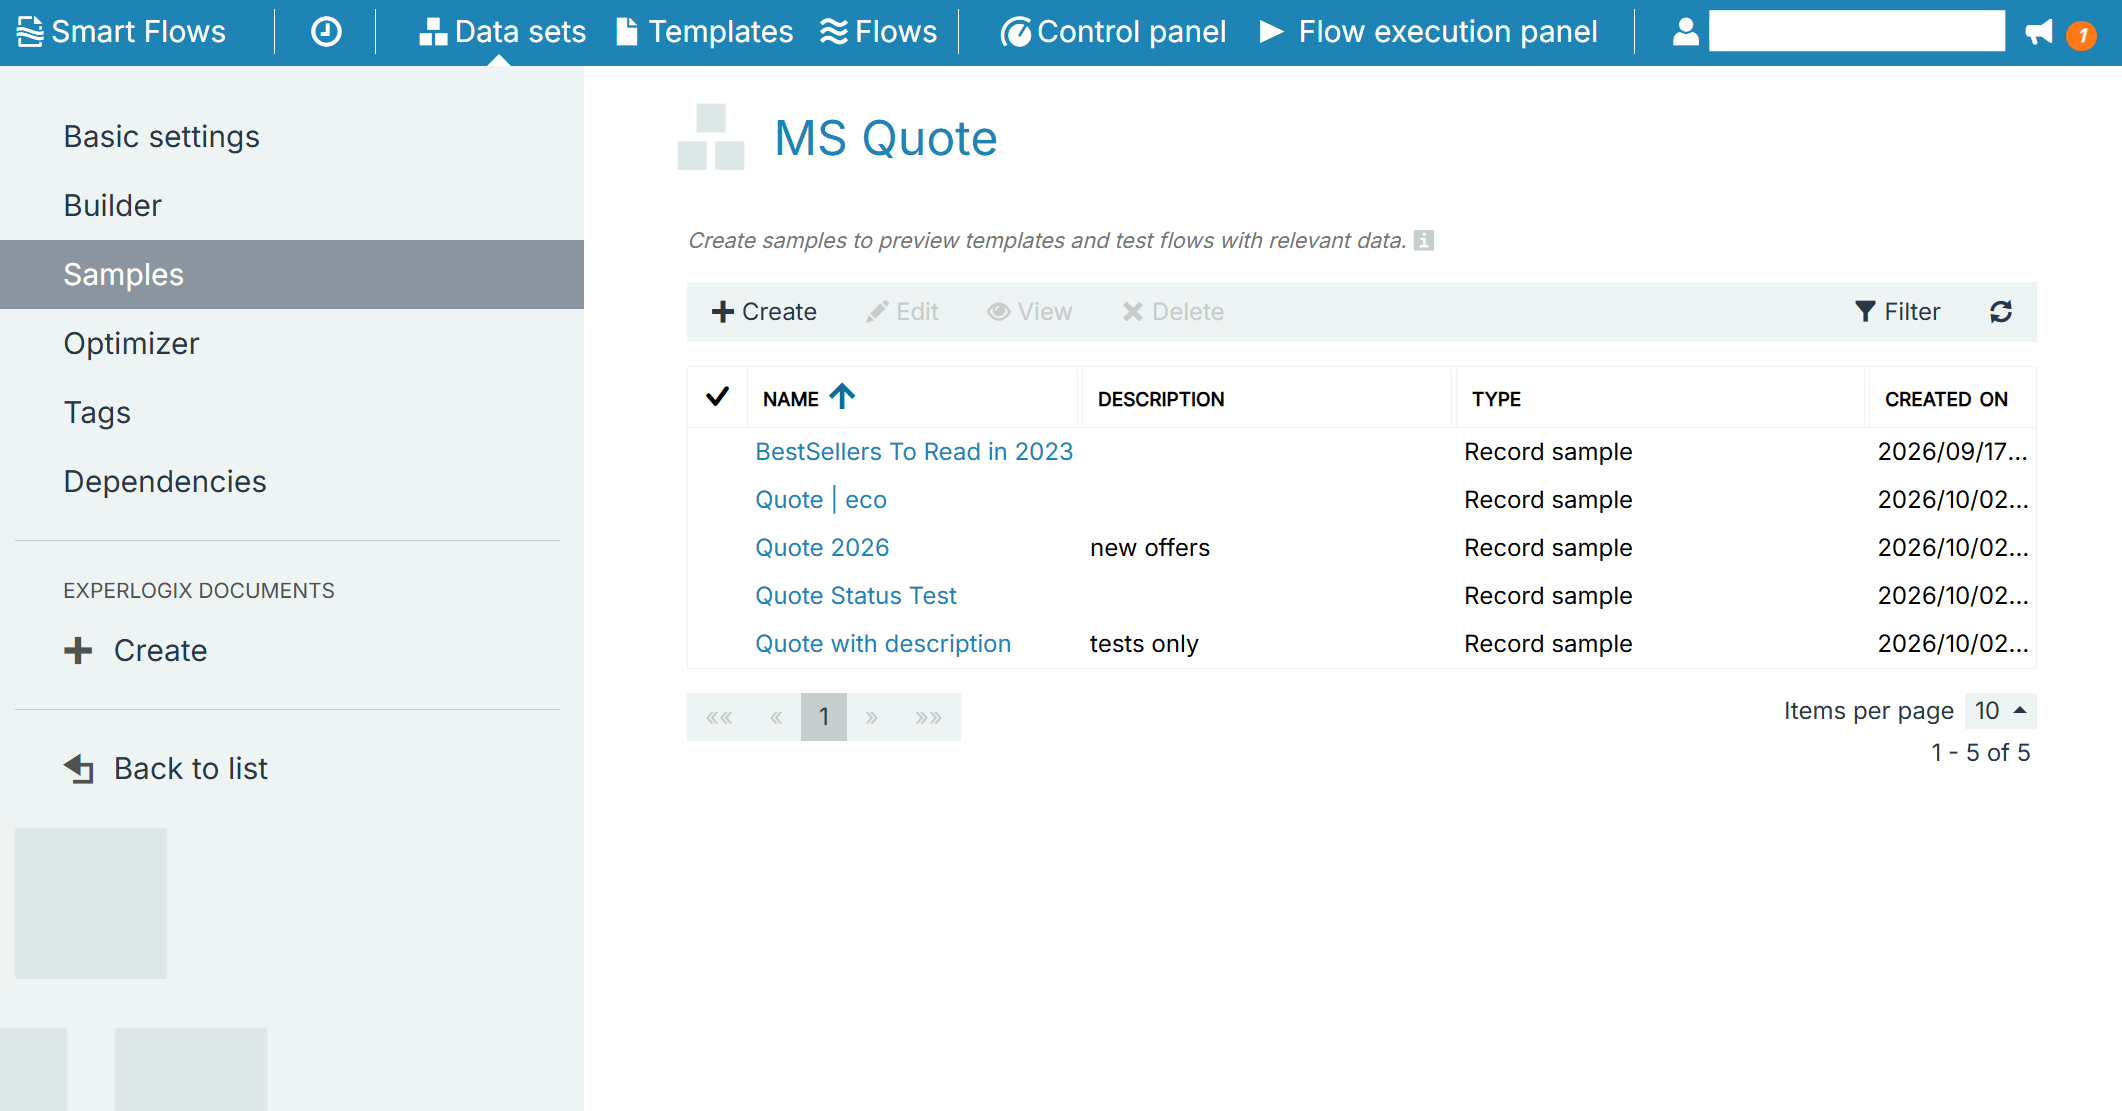Create a new sample
2122x1111 pixels.
coord(764,312)
